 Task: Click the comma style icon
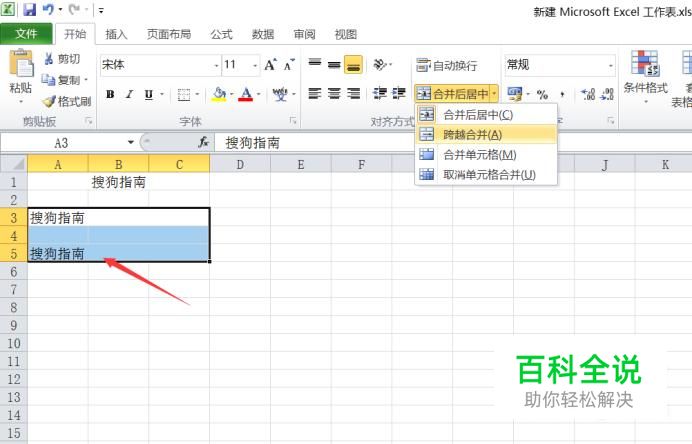[562, 94]
